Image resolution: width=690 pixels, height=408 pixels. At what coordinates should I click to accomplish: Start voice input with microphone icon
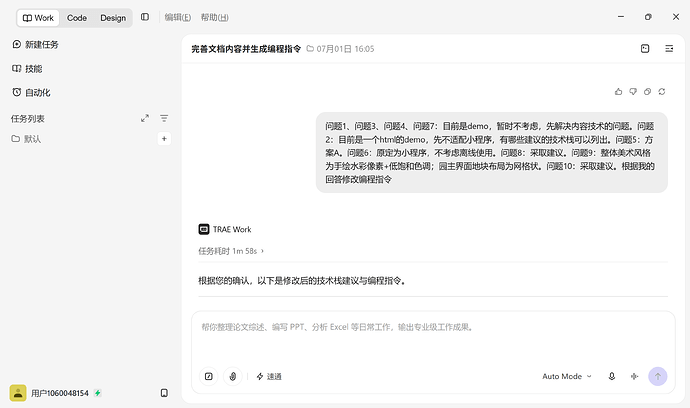coord(612,376)
